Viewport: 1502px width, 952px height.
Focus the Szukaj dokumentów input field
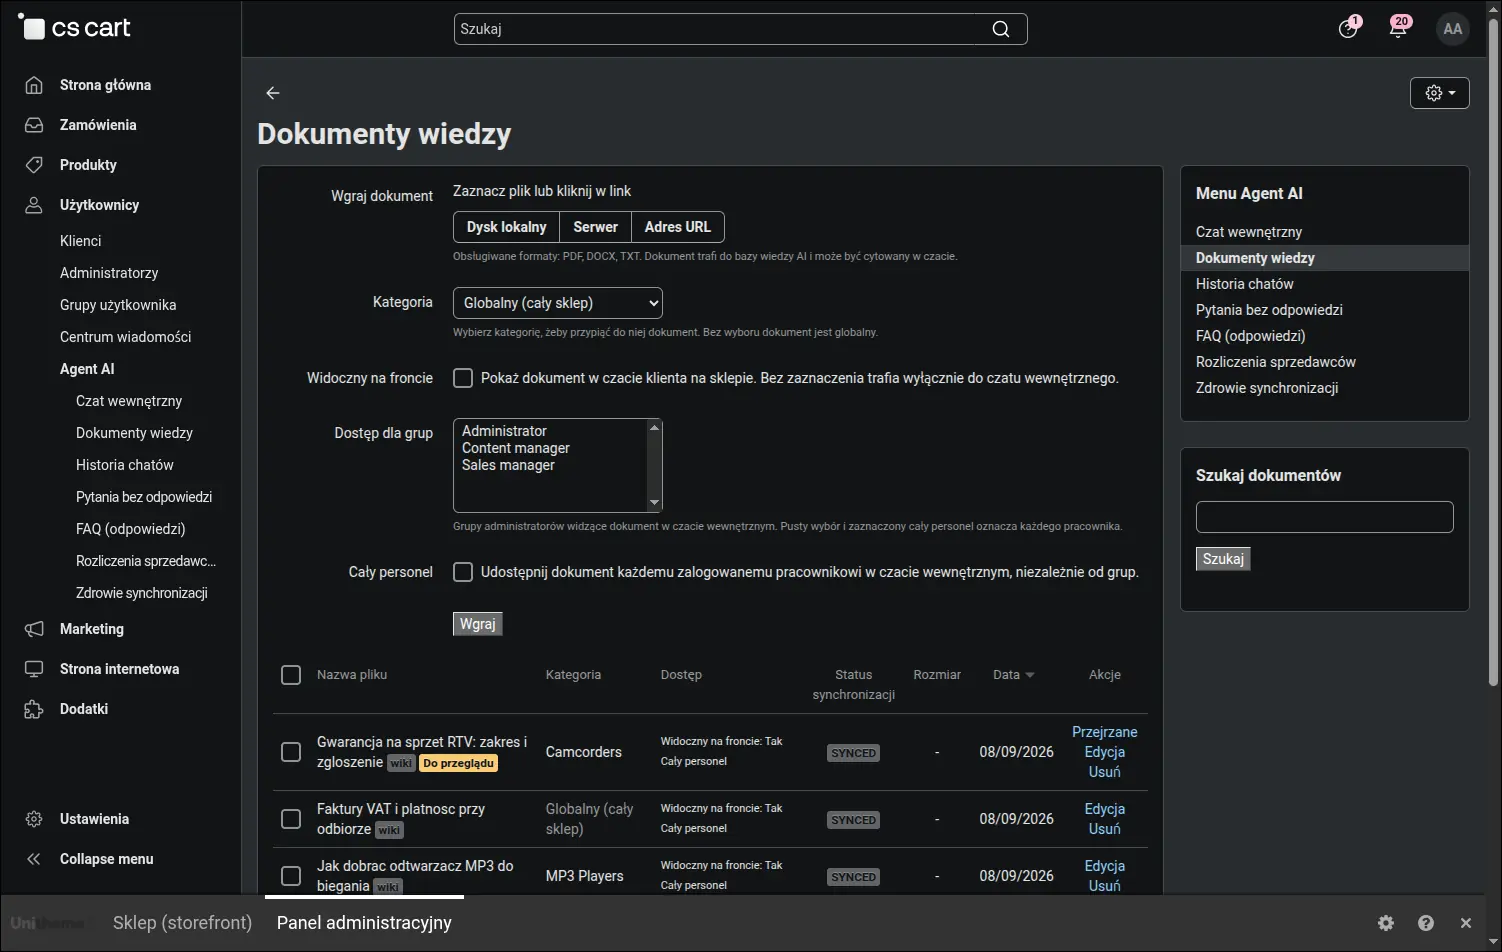(x=1324, y=517)
